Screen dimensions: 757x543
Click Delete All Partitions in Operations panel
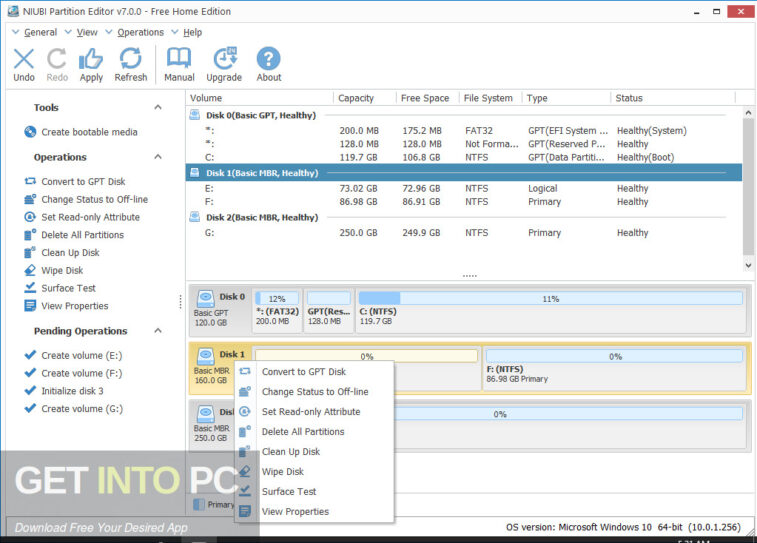(82, 235)
